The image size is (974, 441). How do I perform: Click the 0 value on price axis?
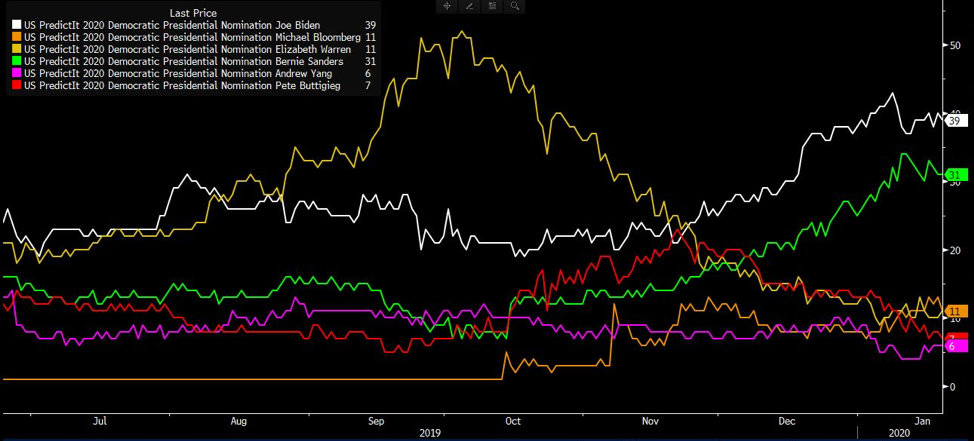tap(952, 386)
